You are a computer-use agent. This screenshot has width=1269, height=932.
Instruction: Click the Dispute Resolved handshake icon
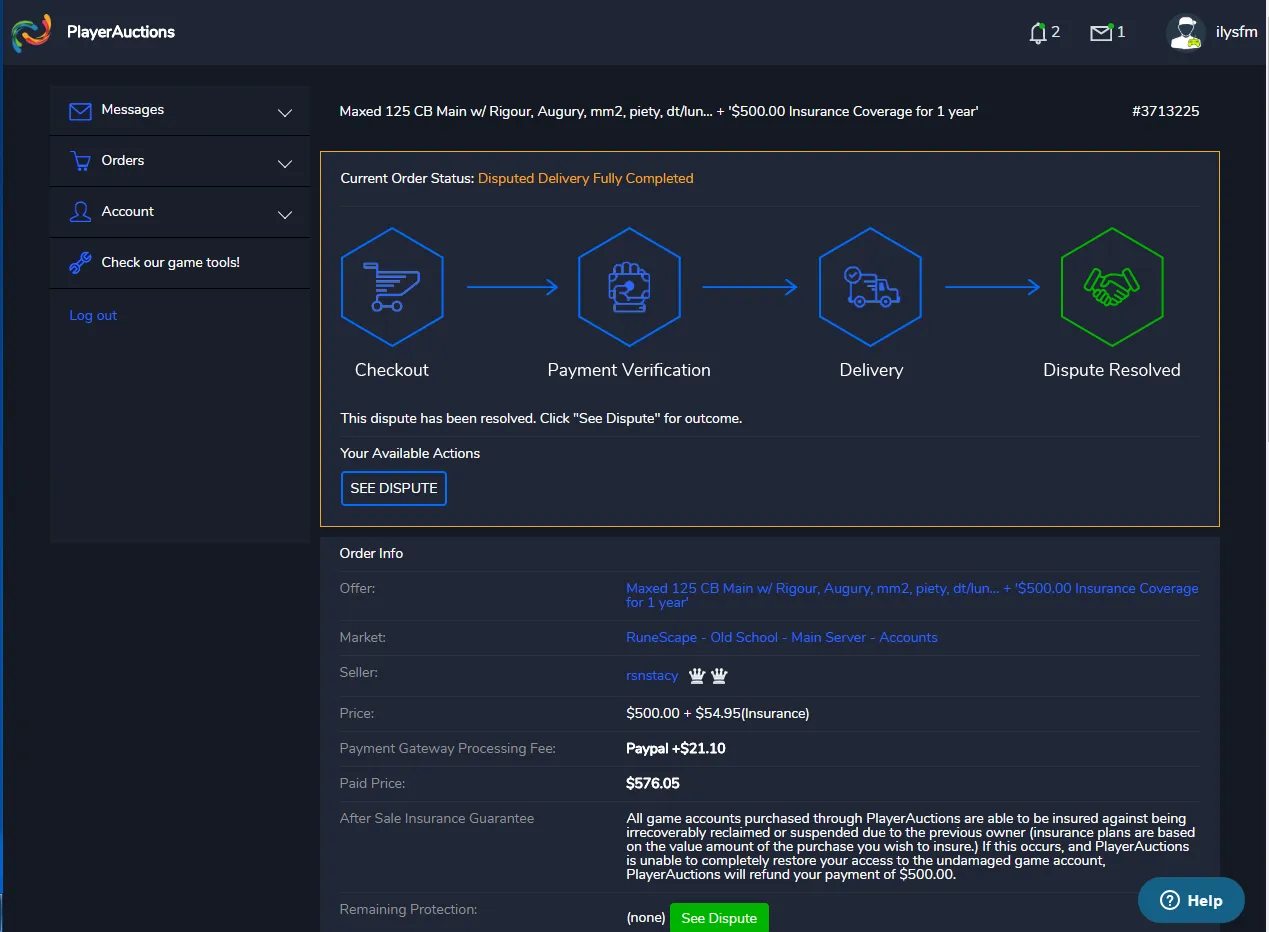click(x=1112, y=287)
